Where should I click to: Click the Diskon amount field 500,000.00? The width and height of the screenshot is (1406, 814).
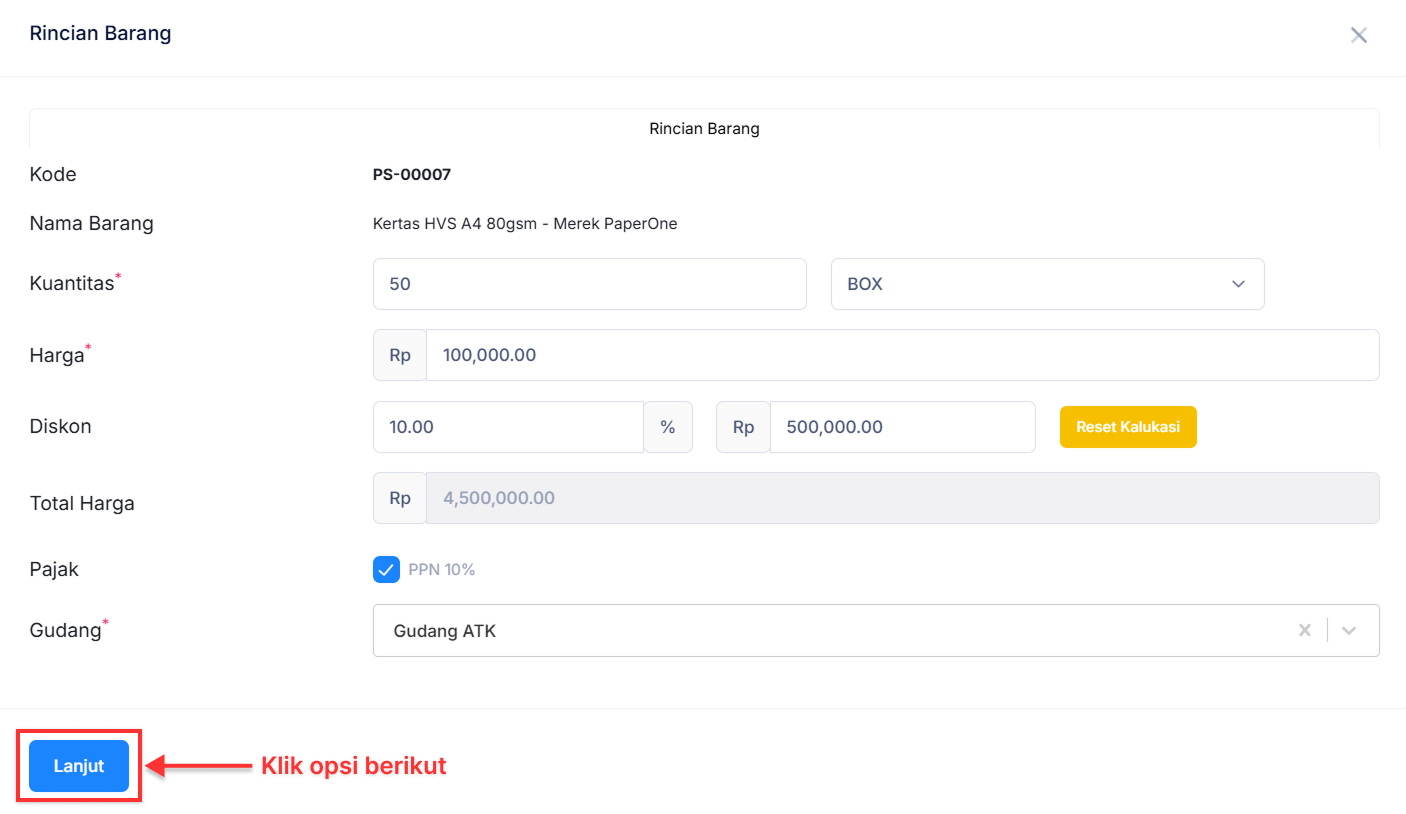click(x=902, y=427)
